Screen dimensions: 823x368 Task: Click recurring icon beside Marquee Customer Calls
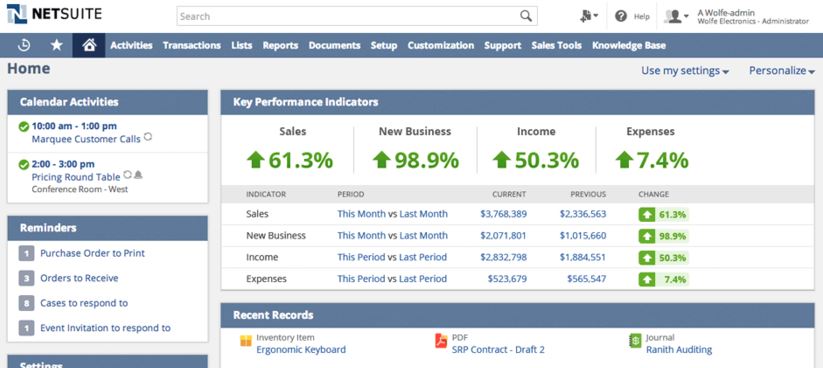pyautogui.click(x=148, y=136)
